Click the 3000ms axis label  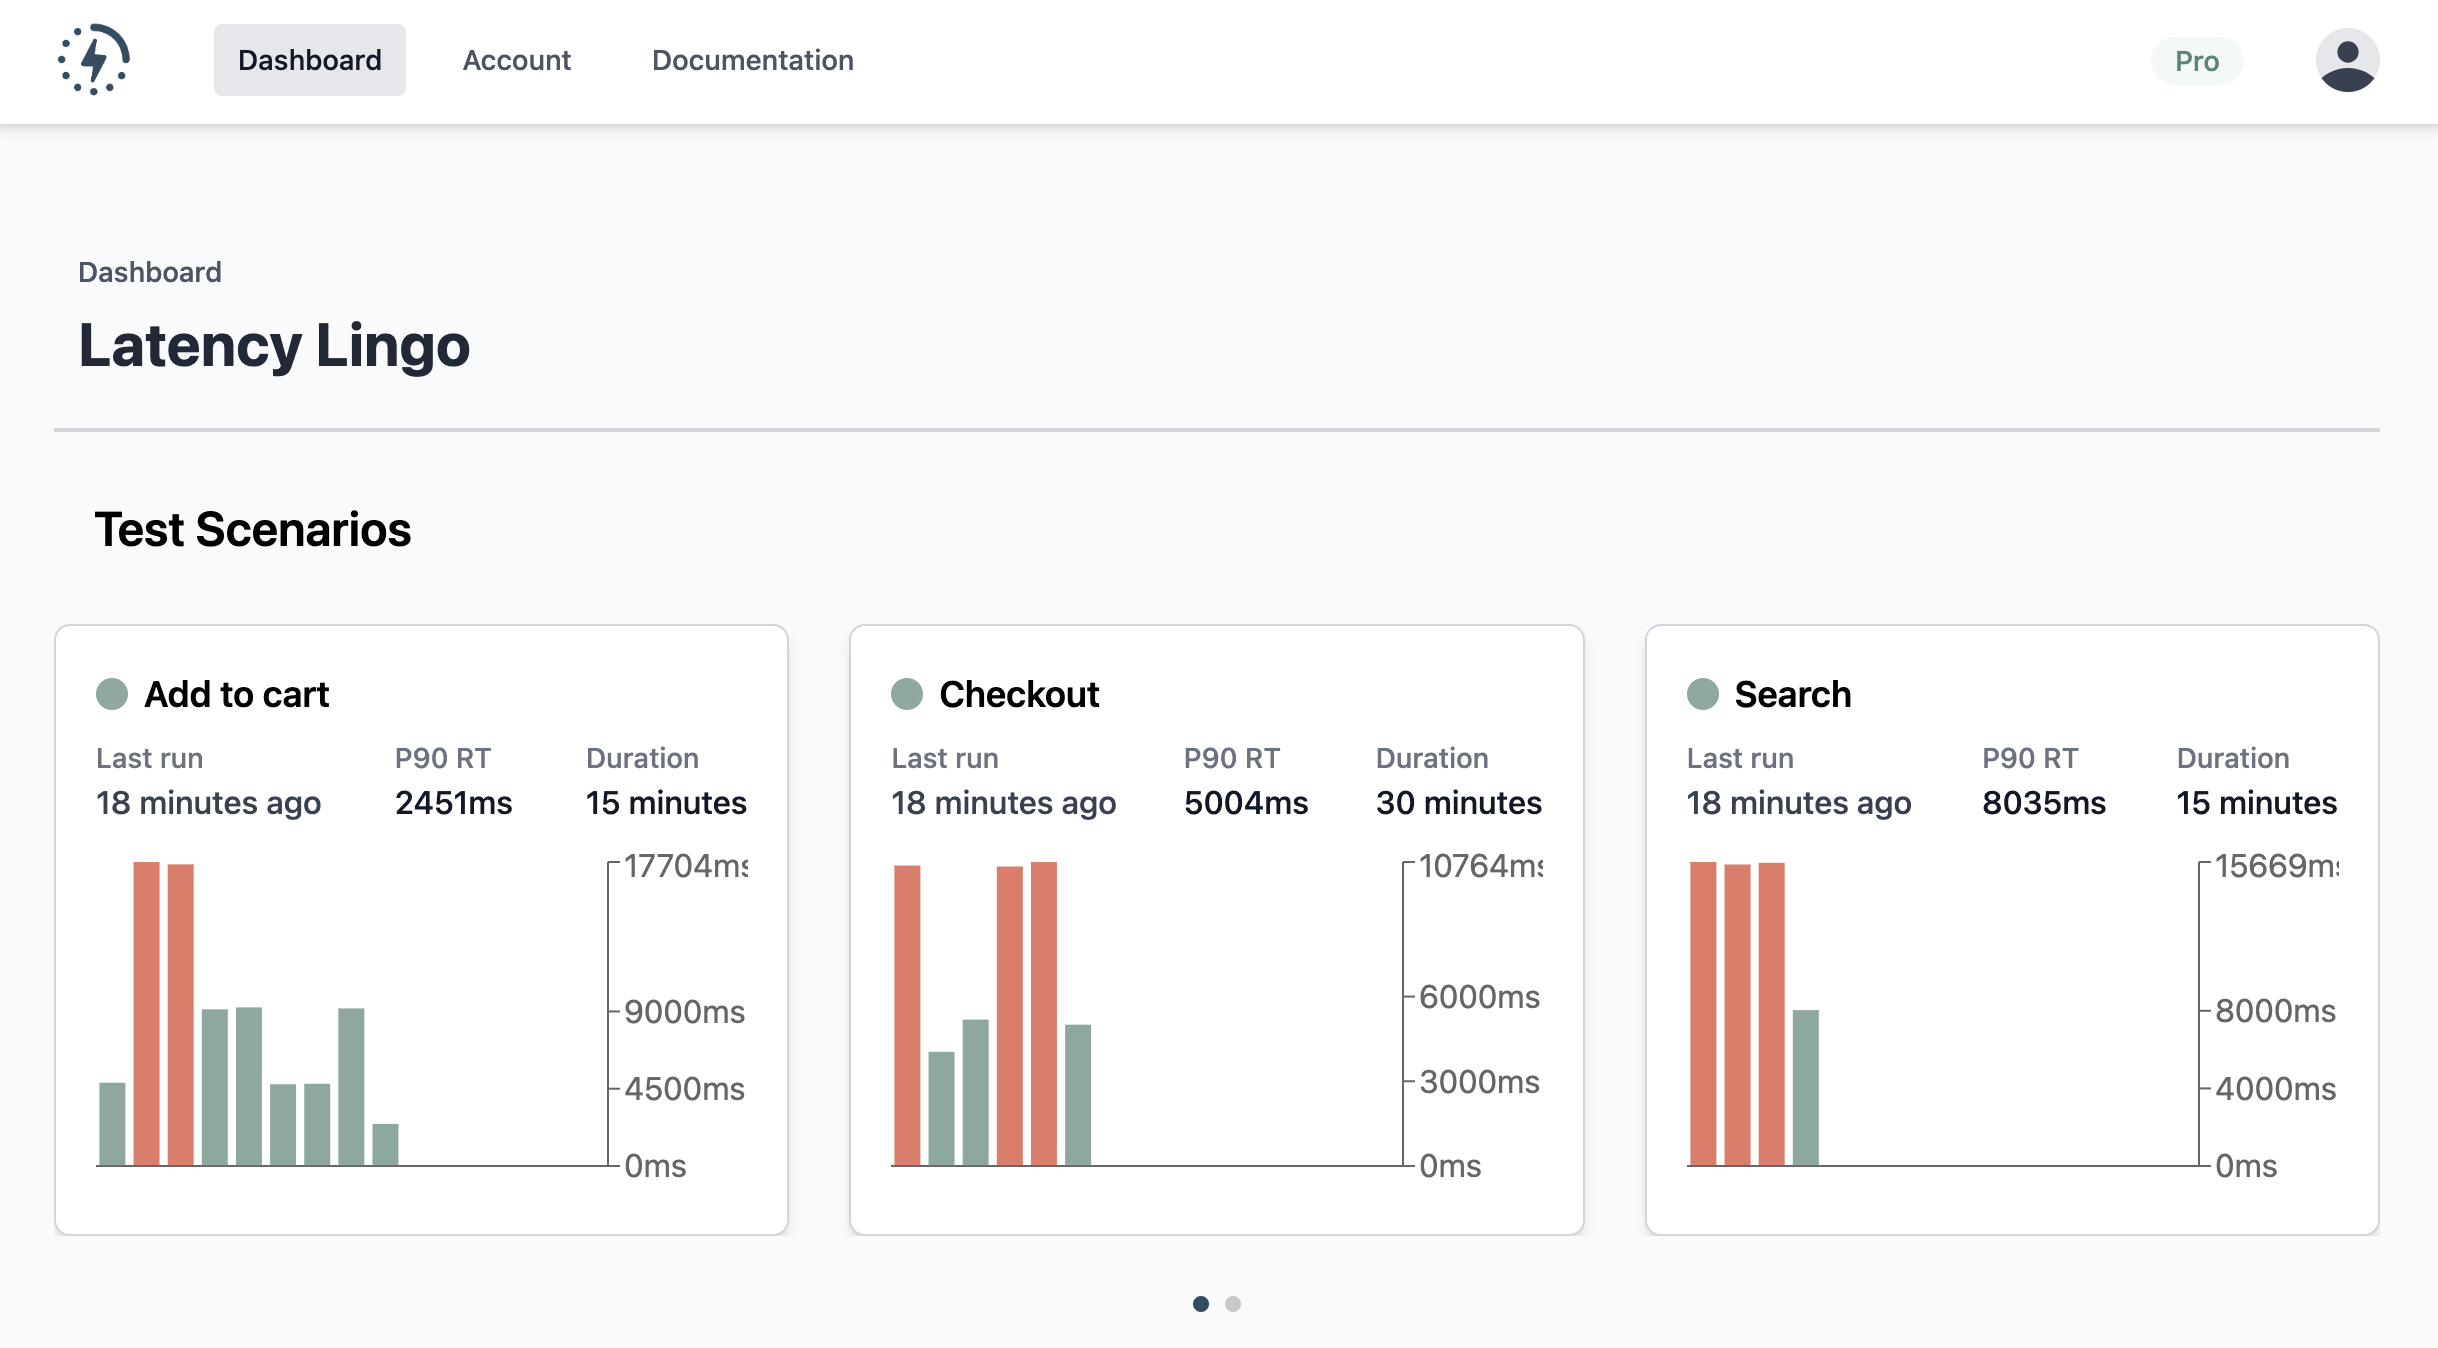tap(1480, 1082)
